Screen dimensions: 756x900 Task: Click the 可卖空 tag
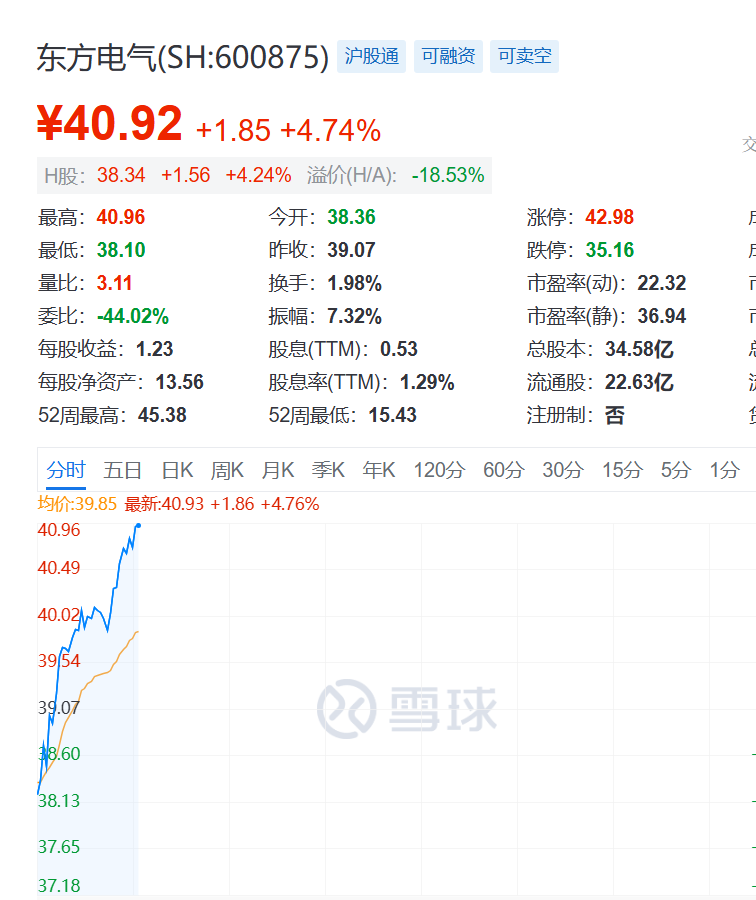[525, 56]
